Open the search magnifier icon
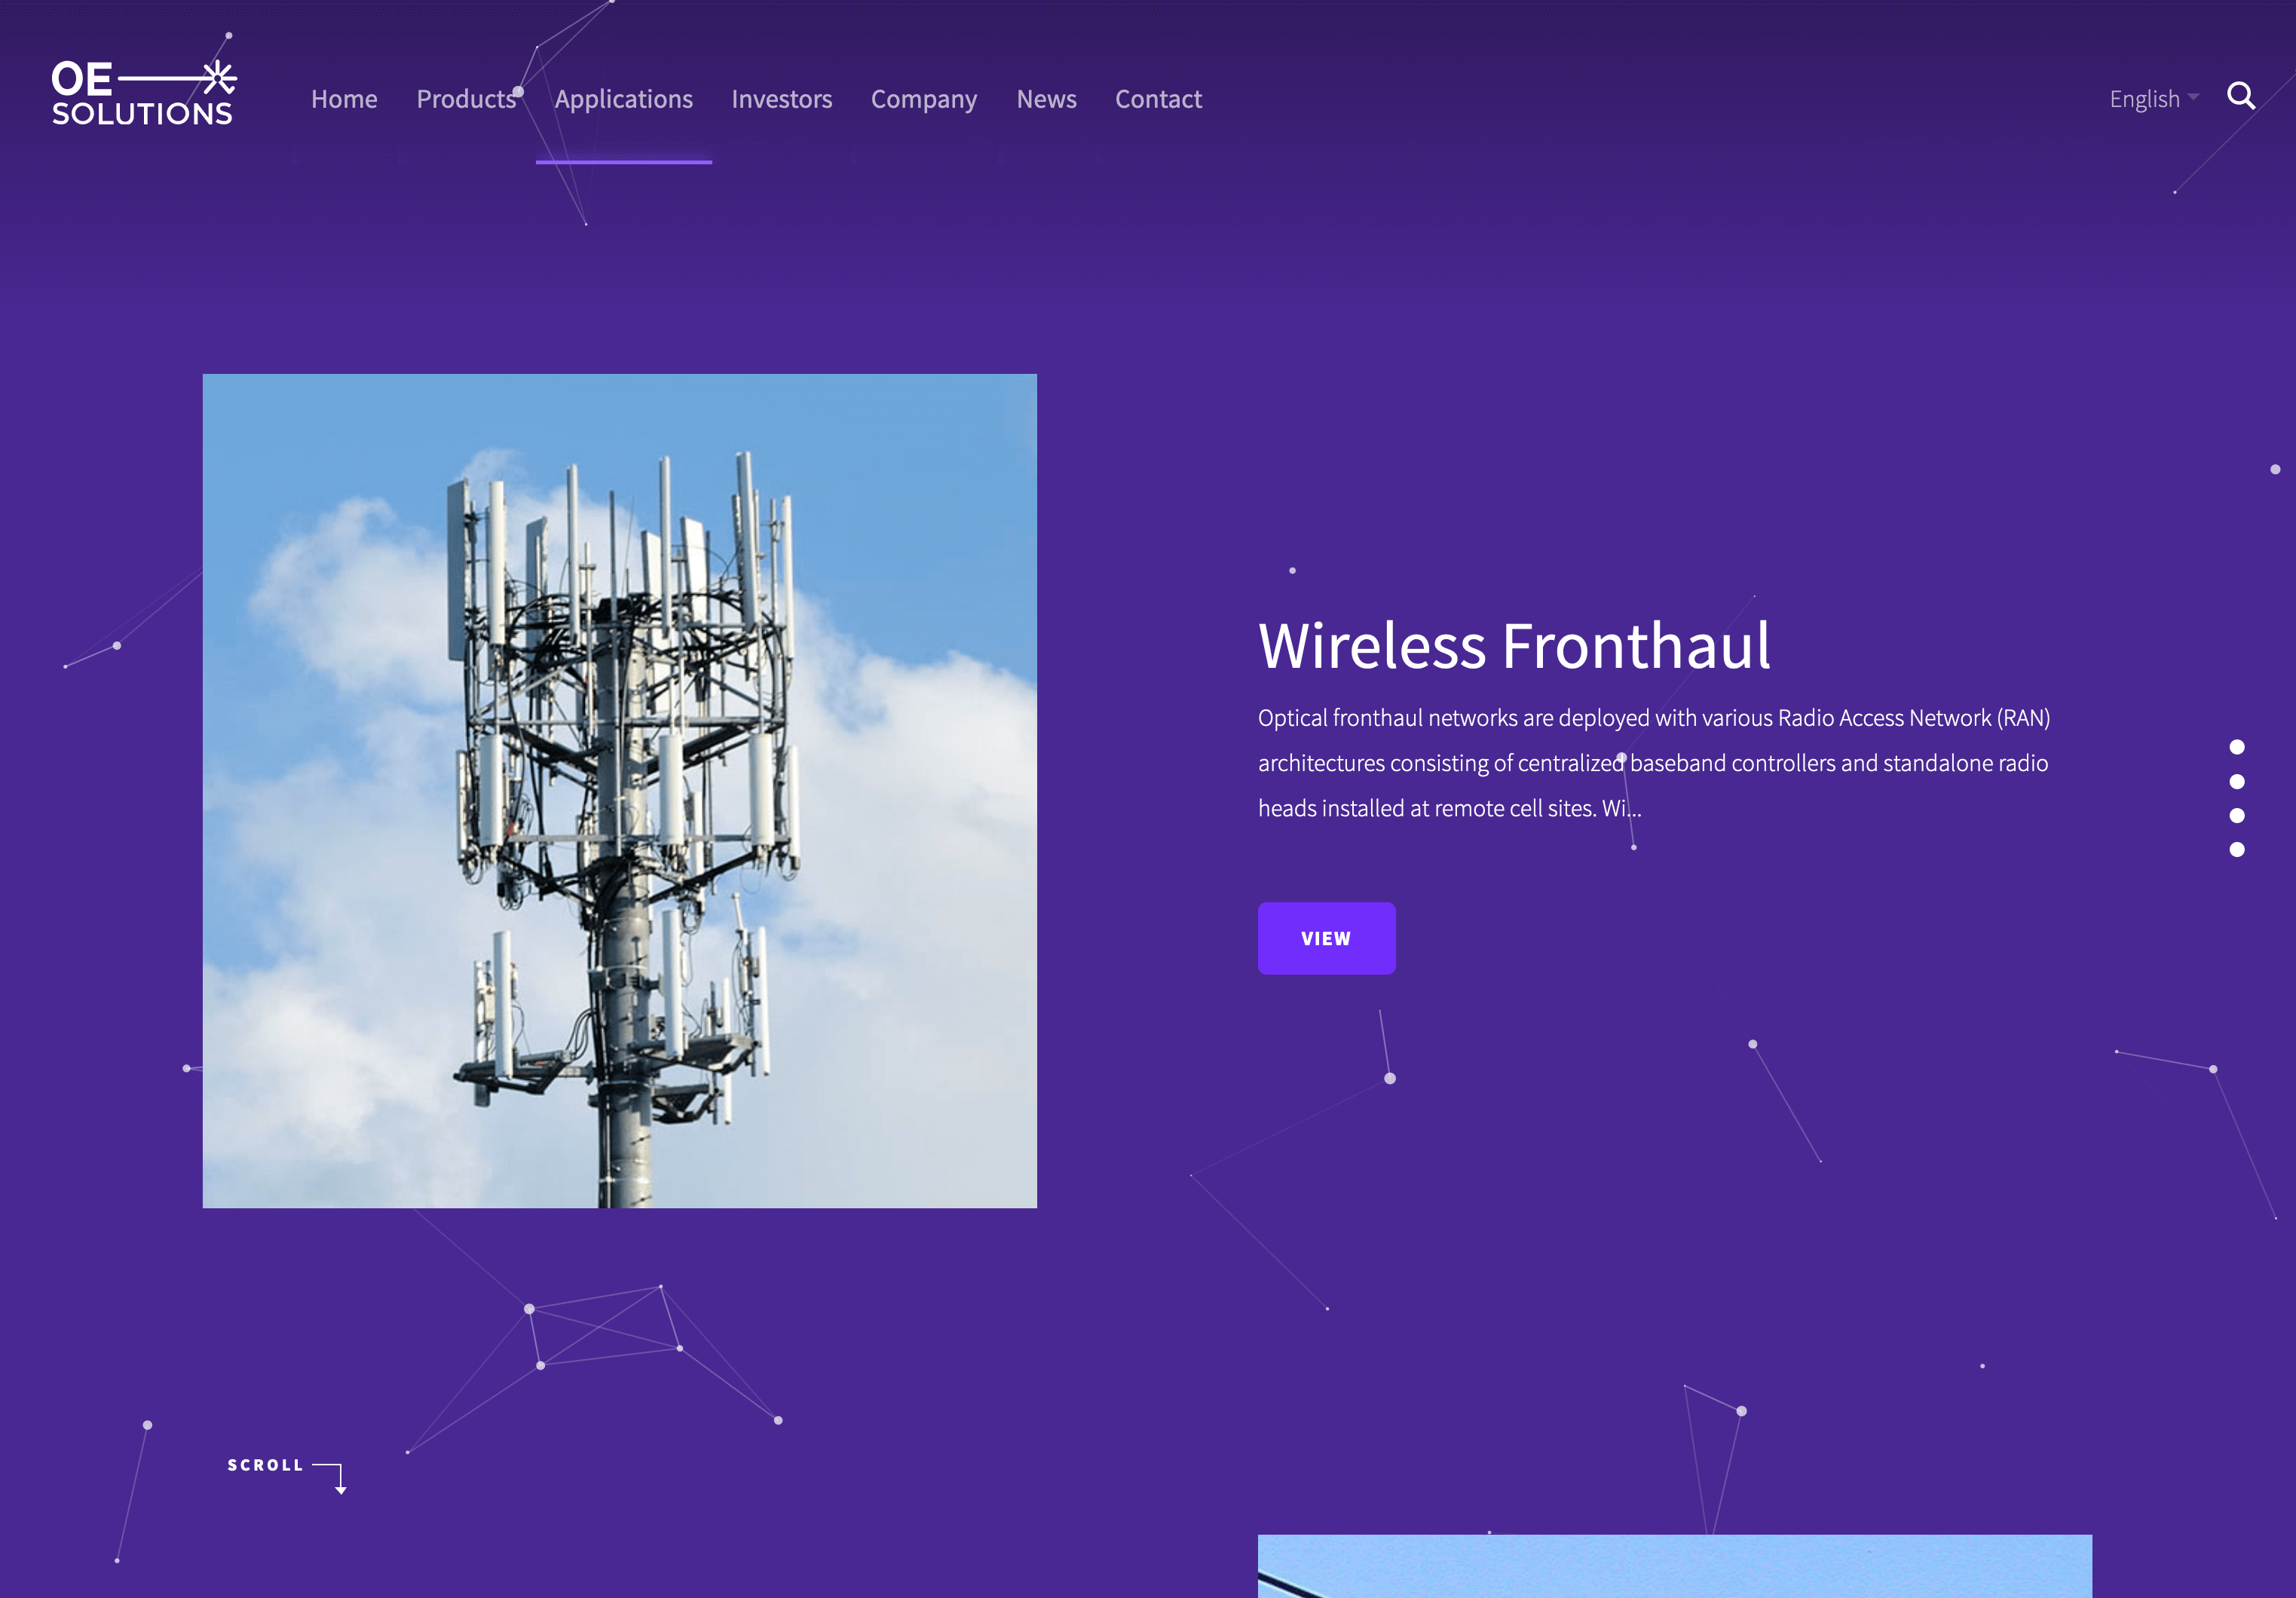Screen dimensions: 2296x1598 pyautogui.click(x=2241, y=96)
